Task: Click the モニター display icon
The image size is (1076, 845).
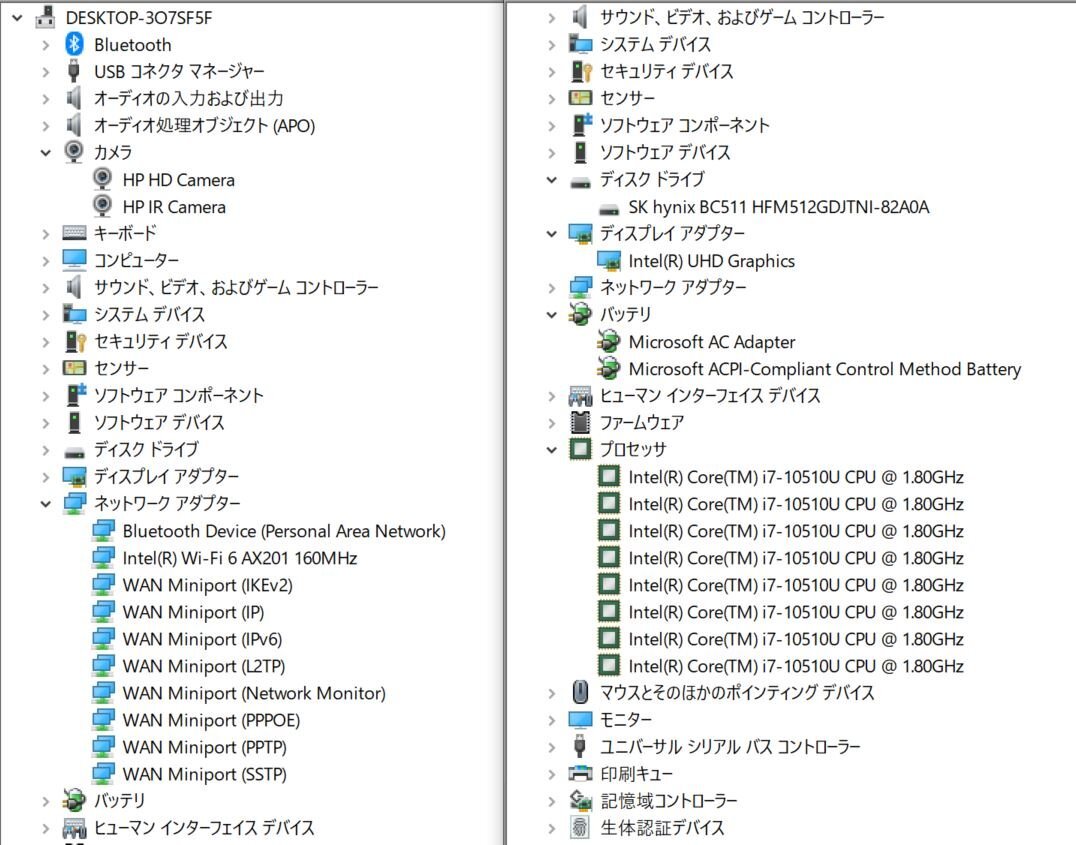Action: click(581, 719)
